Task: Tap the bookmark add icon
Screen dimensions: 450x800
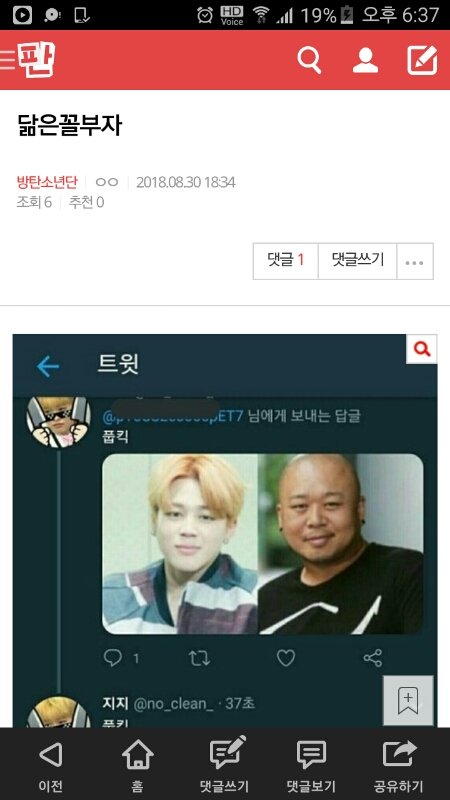Action: click(408, 701)
